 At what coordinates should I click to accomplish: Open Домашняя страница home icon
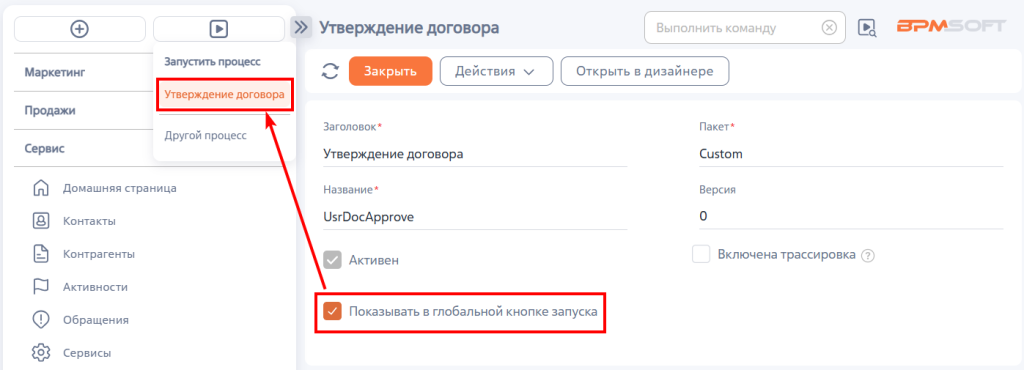coord(41,188)
